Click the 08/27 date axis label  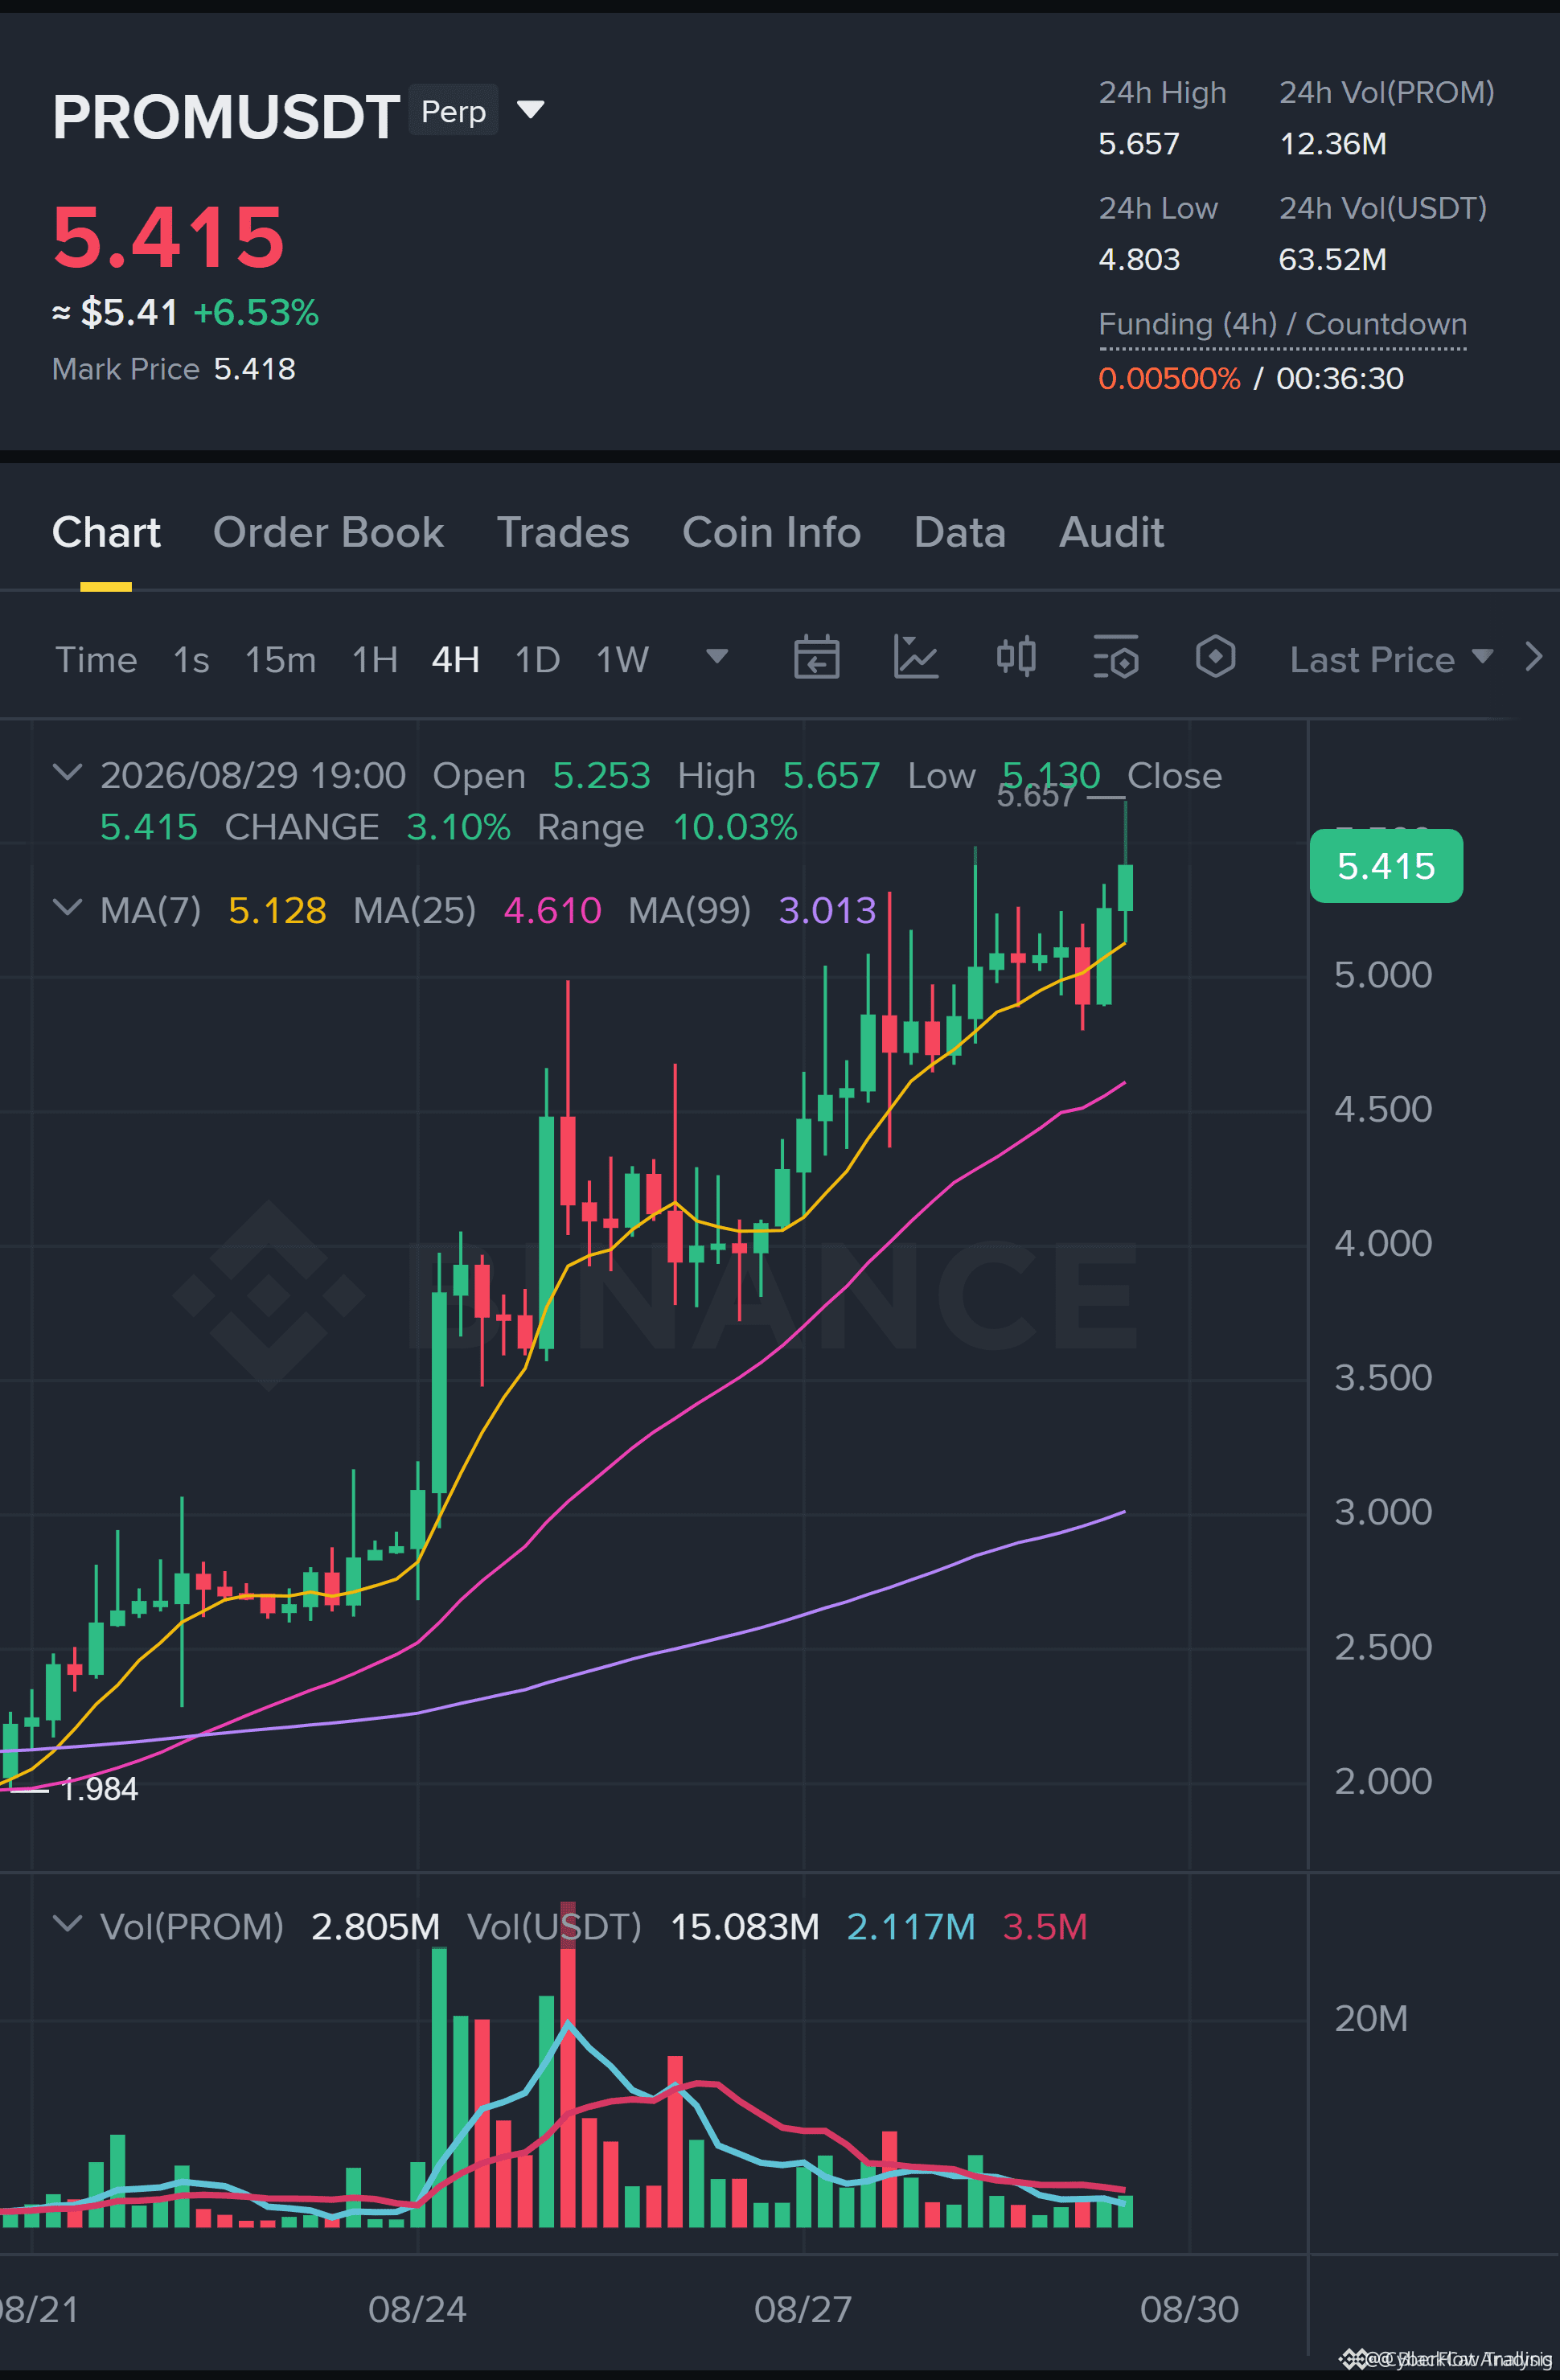click(803, 2309)
